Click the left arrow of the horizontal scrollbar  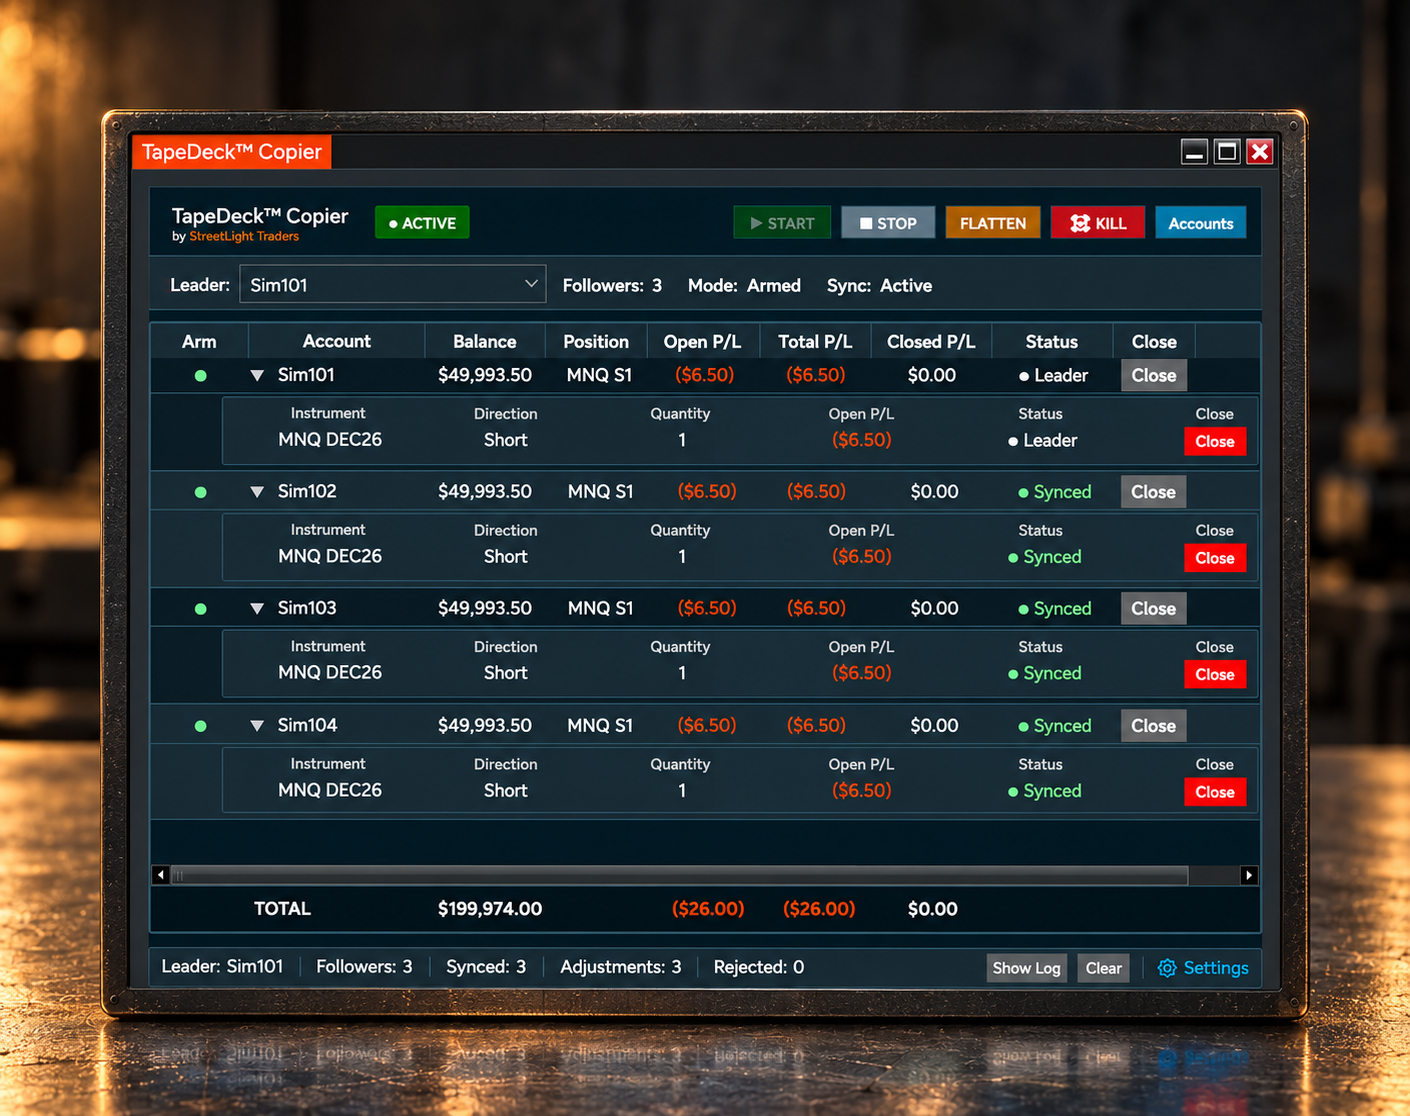pyautogui.click(x=161, y=875)
